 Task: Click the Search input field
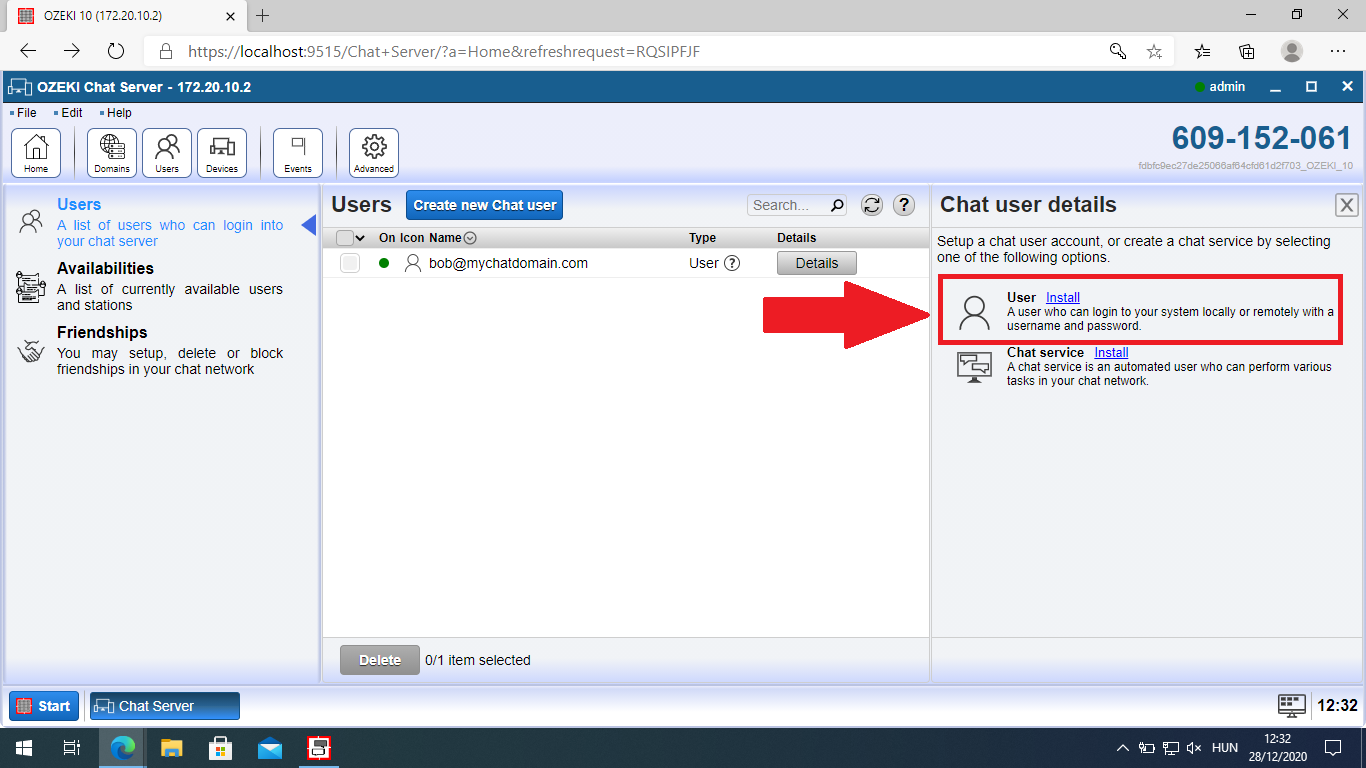788,205
